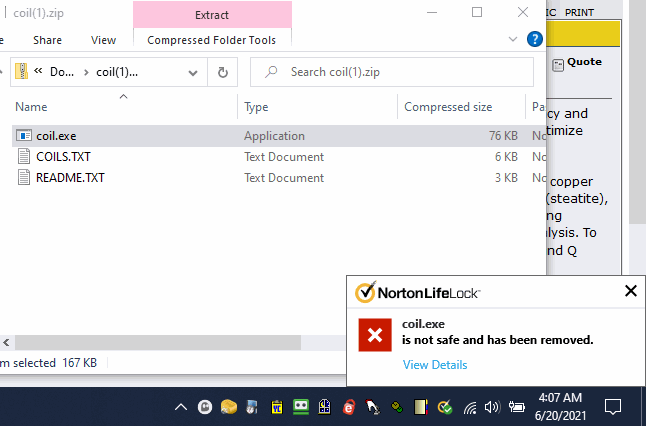Select the COILS.TXT document icon
The width and height of the screenshot is (646, 426).
[x=24, y=157]
